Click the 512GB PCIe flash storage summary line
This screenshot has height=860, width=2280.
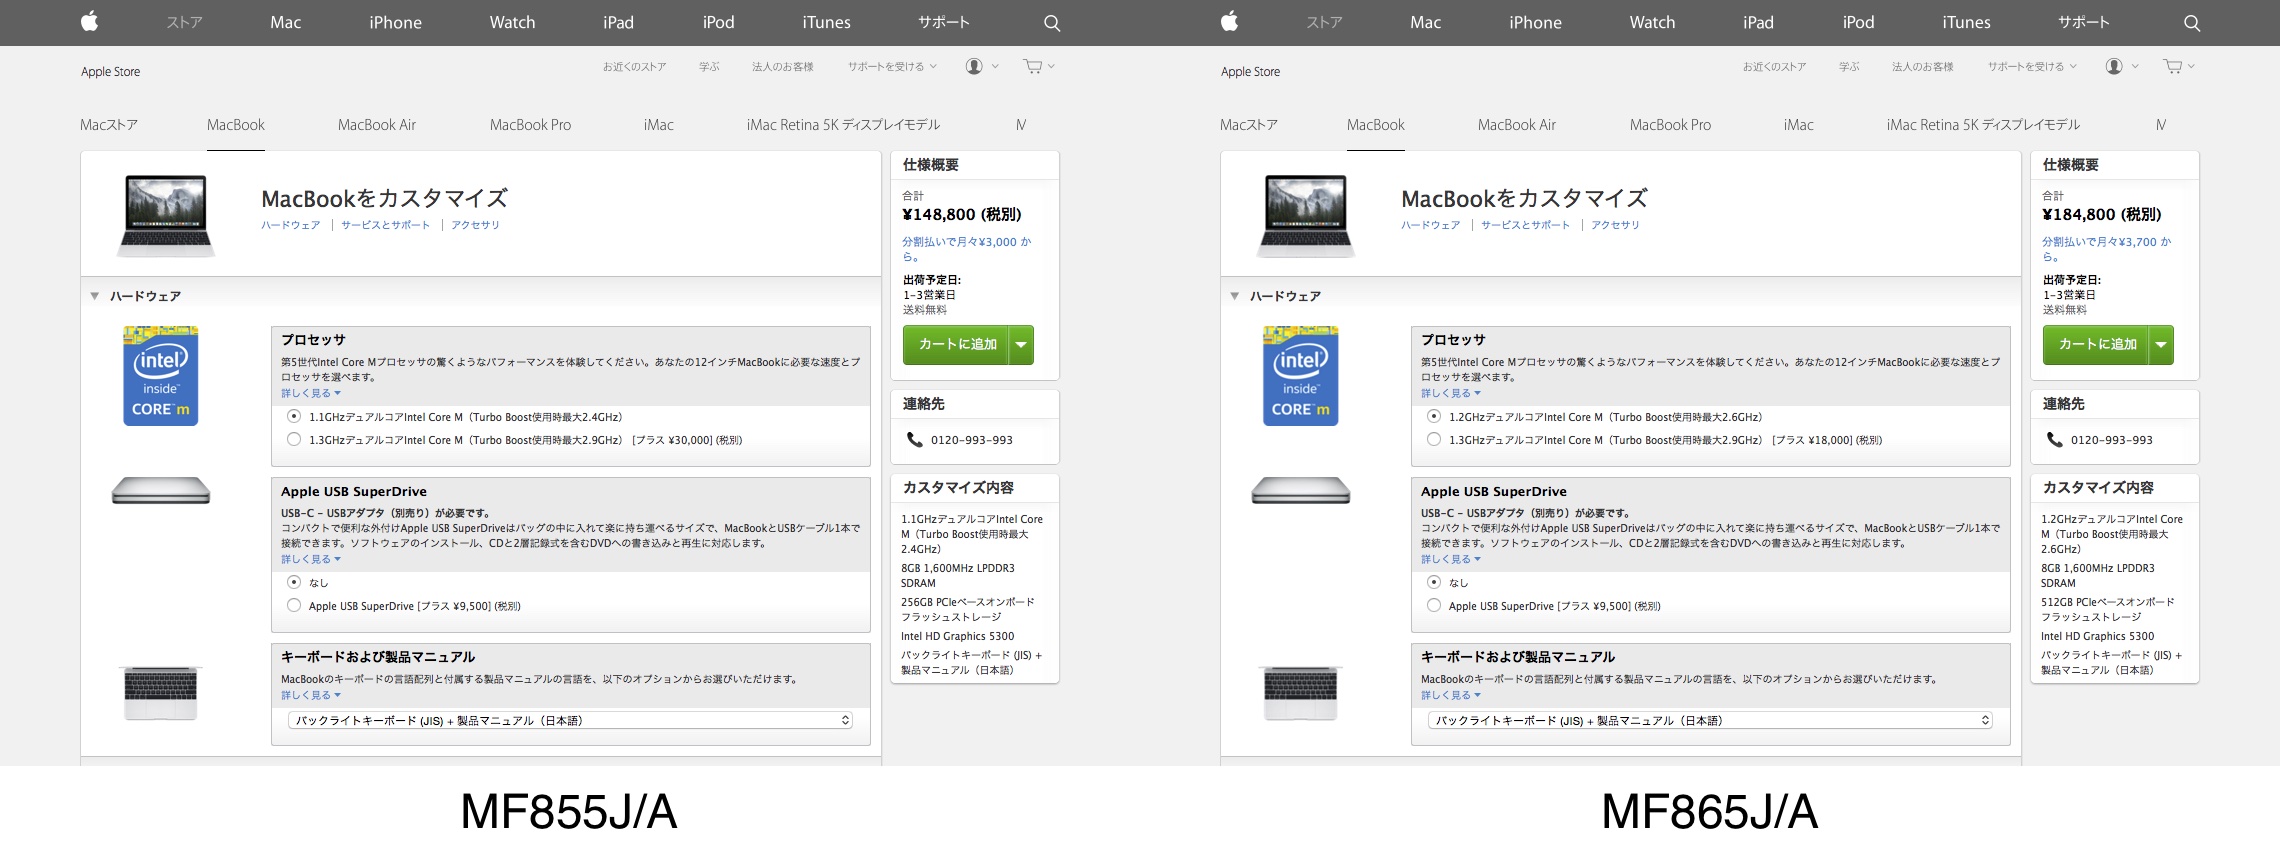point(2108,609)
